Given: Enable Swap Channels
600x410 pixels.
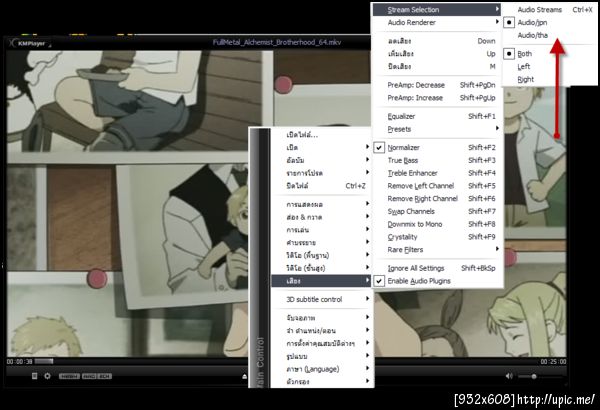Looking at the screenshot, I should coord(437,211).
